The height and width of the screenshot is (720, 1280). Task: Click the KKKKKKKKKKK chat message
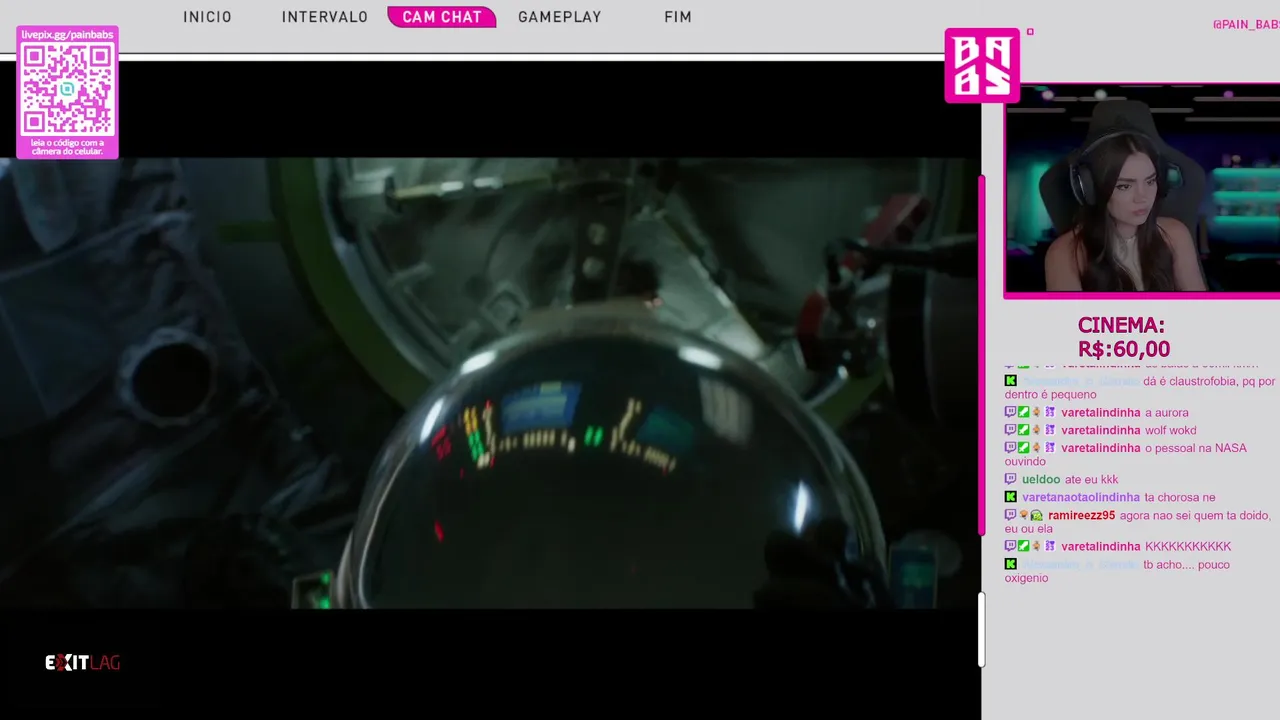click(1188, 546)
